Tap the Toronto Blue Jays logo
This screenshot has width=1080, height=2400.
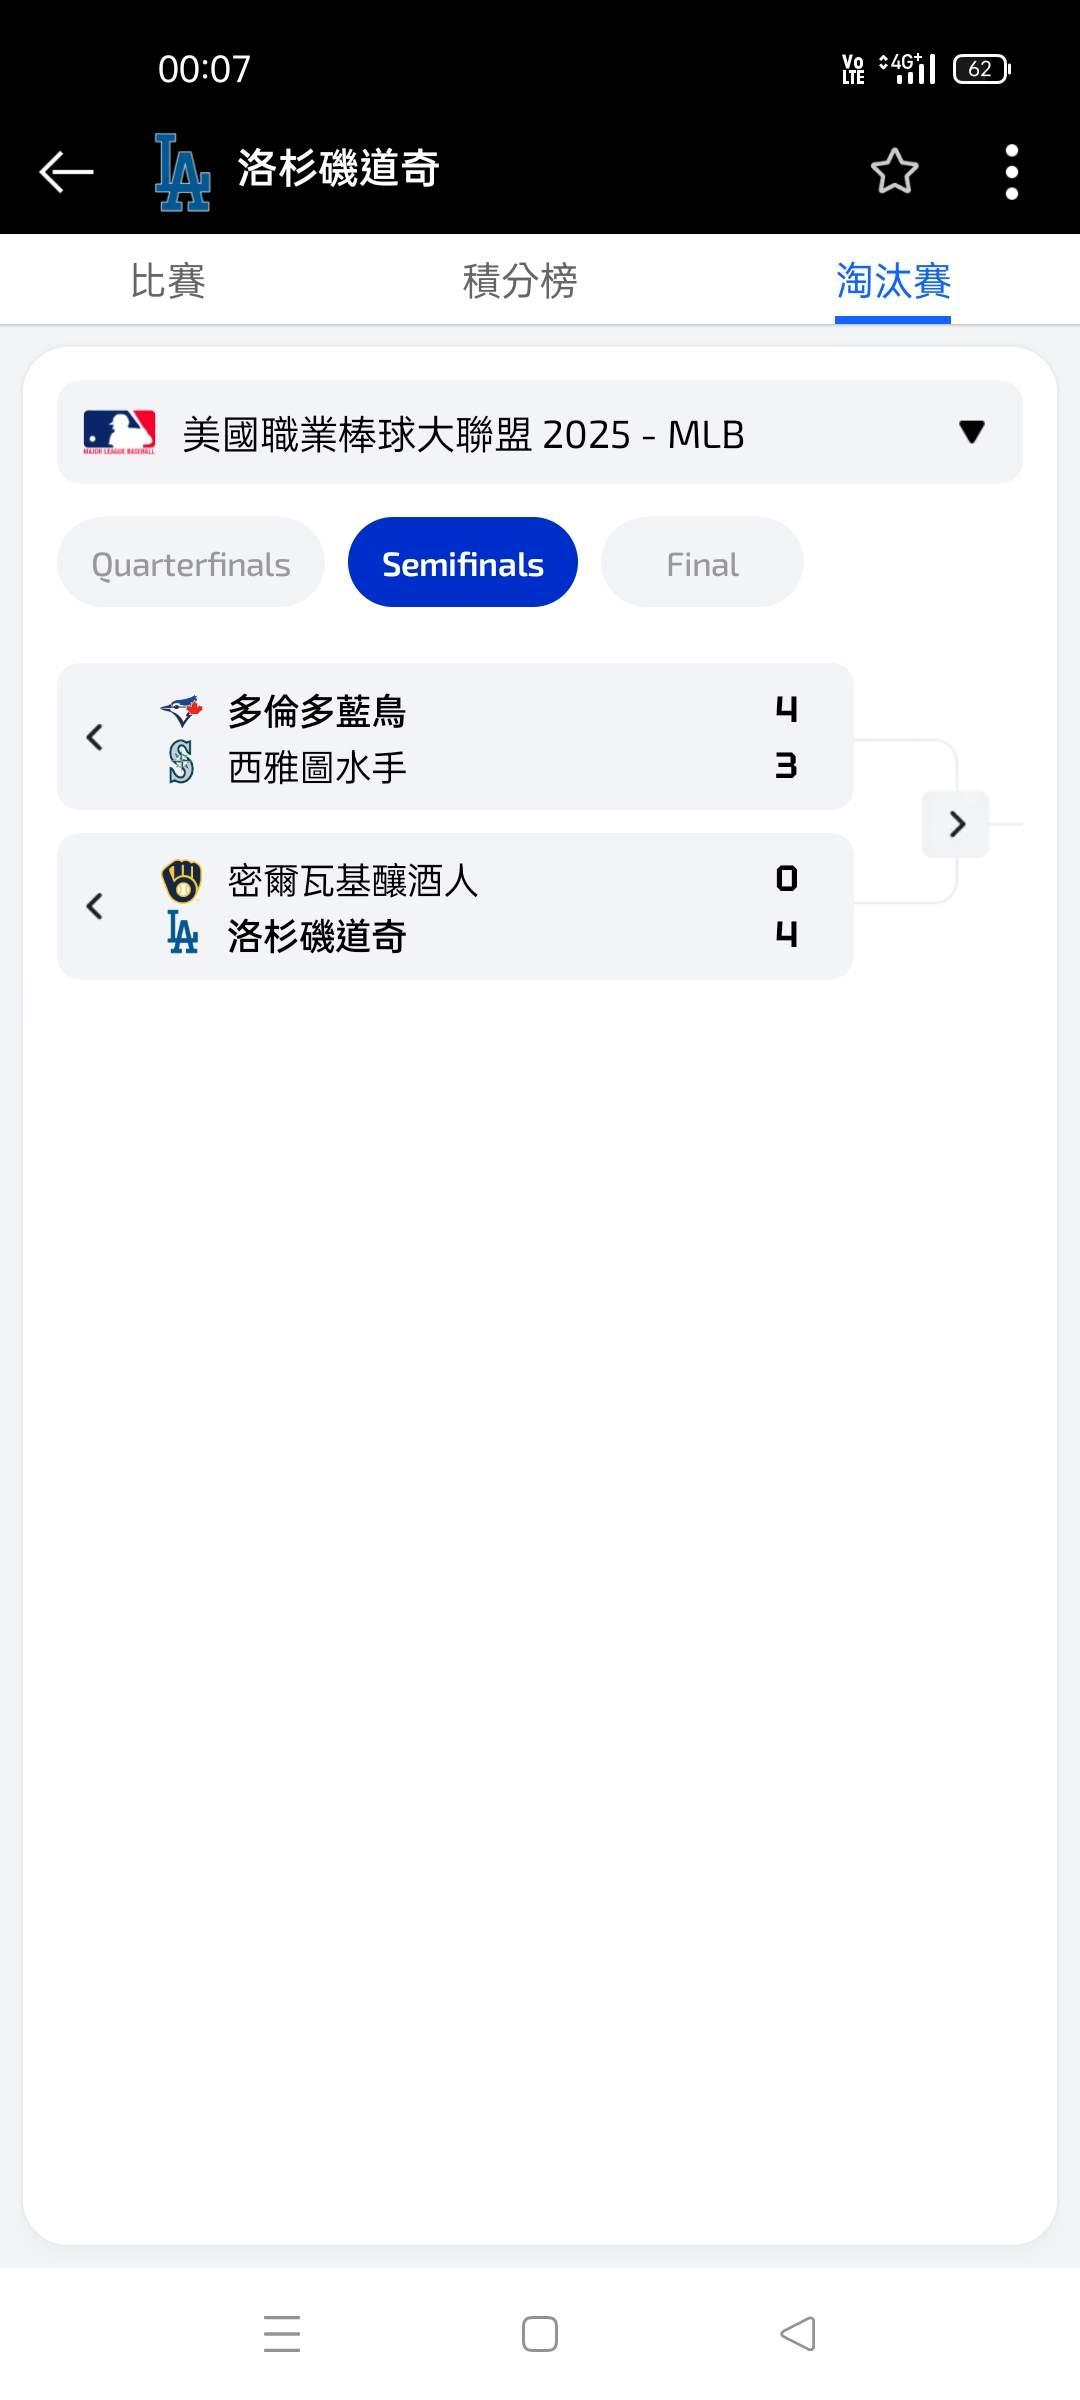click(x=182, y=711)
